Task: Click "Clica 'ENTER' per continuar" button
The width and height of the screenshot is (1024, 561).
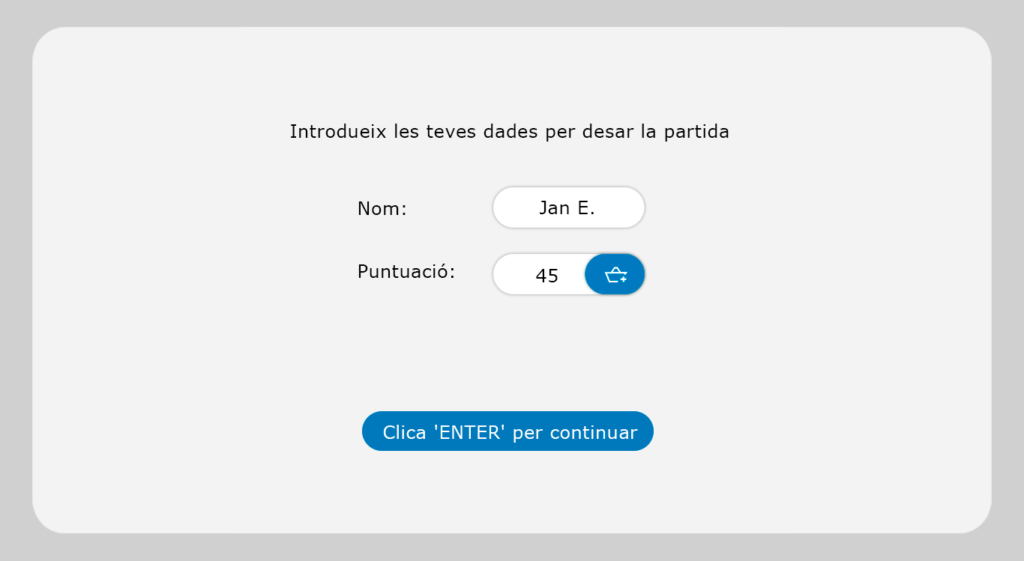Action: point(508,432)
